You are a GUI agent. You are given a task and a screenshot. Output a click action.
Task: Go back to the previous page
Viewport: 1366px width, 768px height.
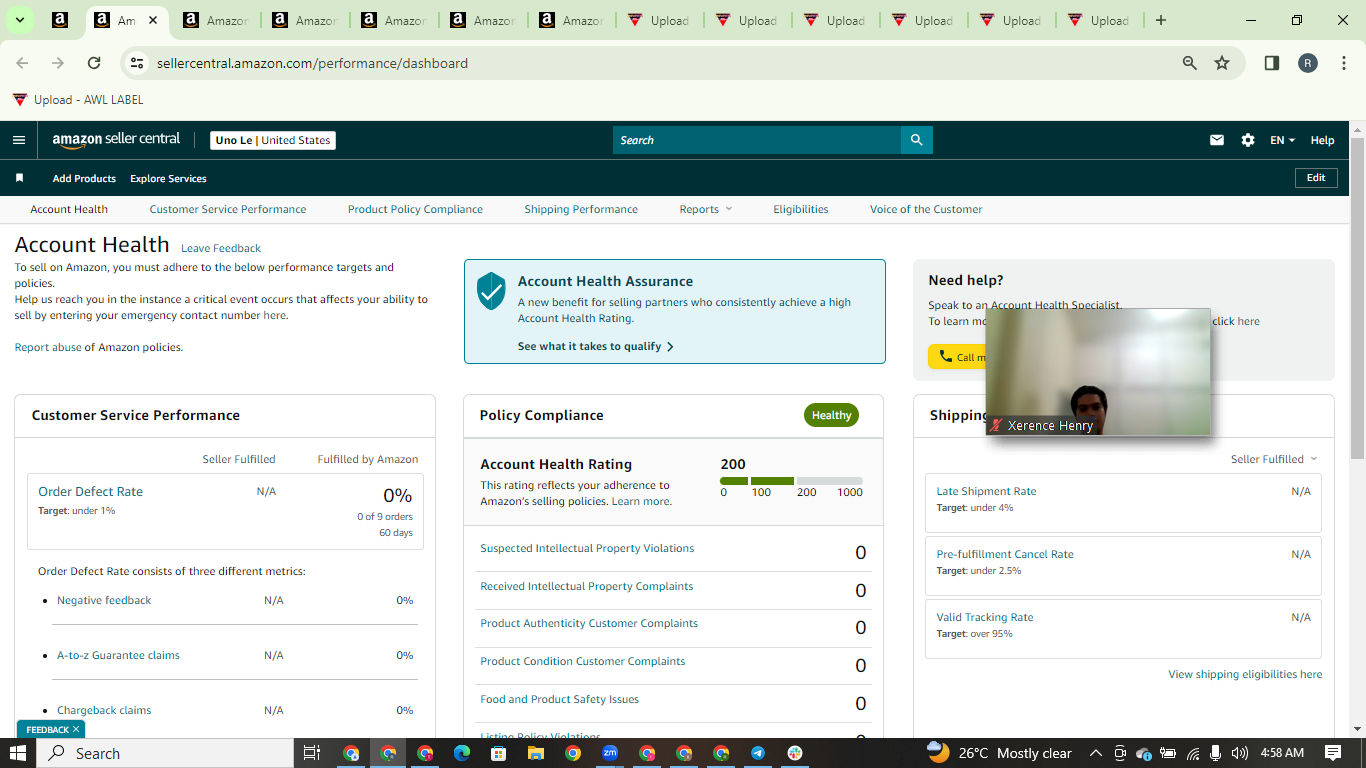click(x=22, y=63)
